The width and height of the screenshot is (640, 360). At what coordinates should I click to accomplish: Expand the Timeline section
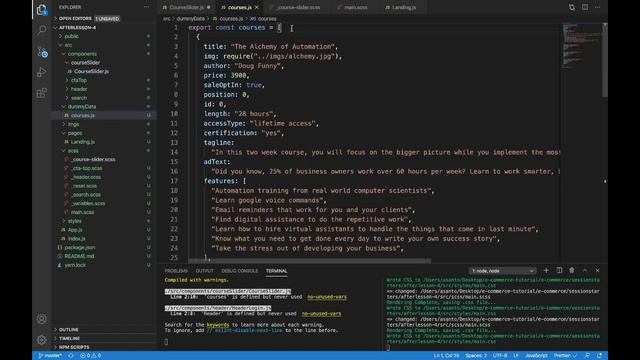69,338
